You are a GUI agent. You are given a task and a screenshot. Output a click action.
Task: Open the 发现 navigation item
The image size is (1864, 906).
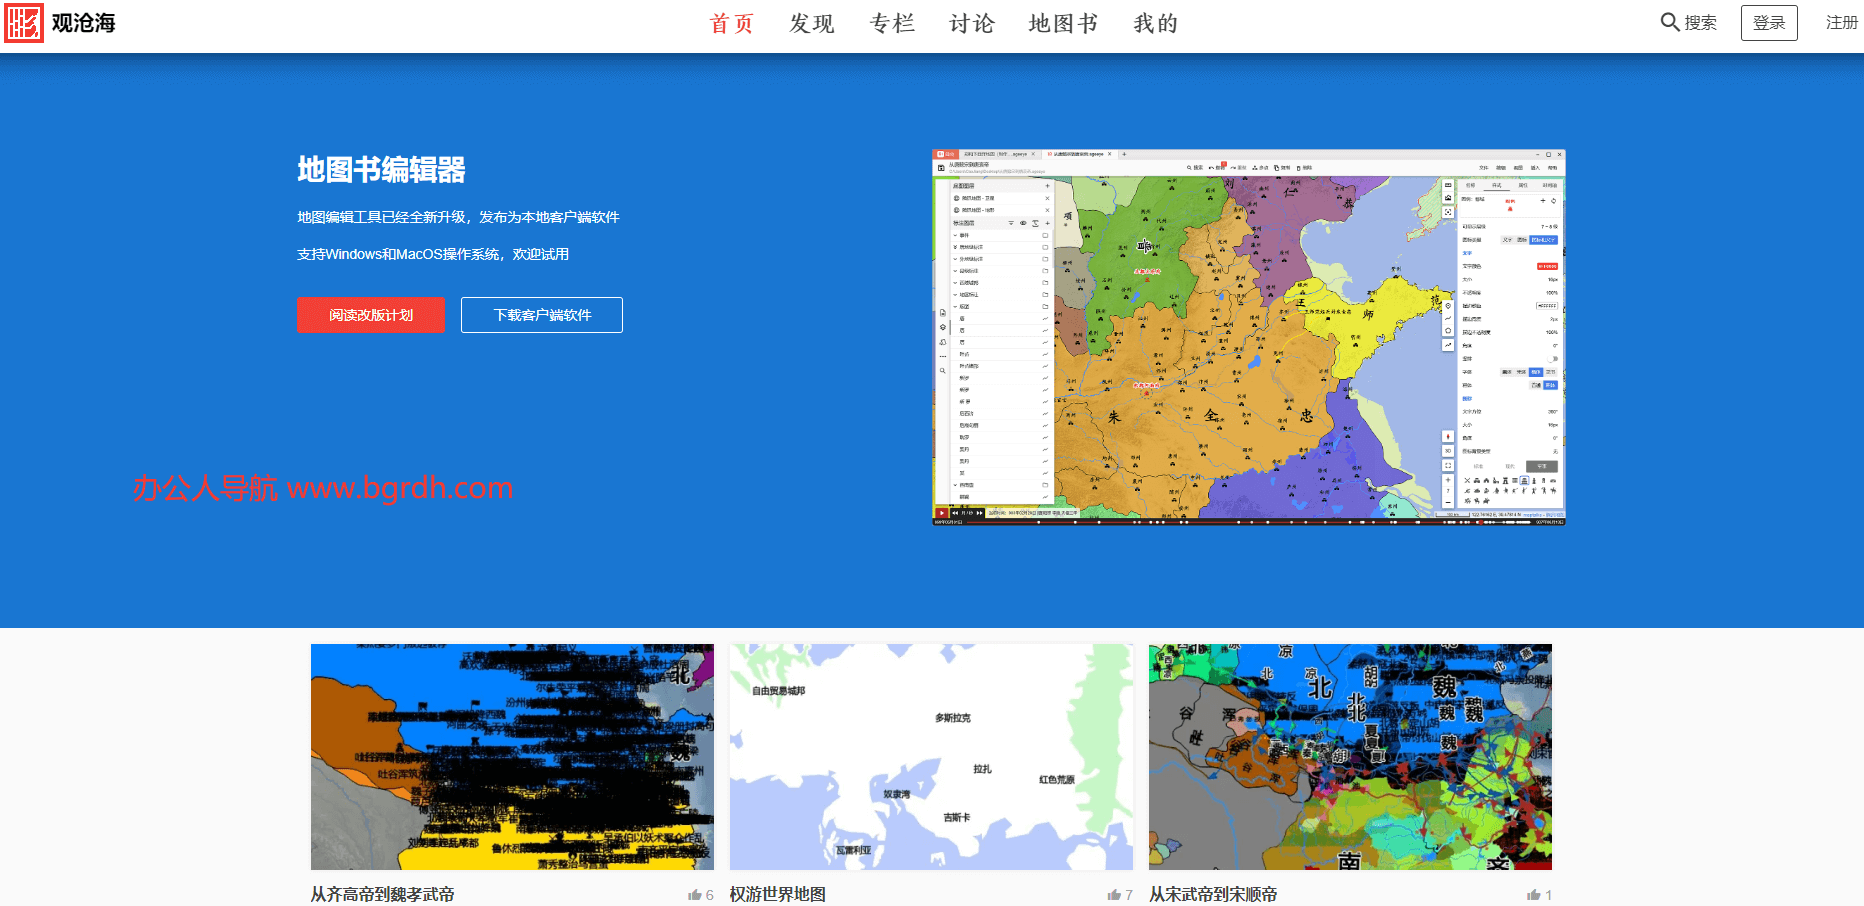pos(811,23)
